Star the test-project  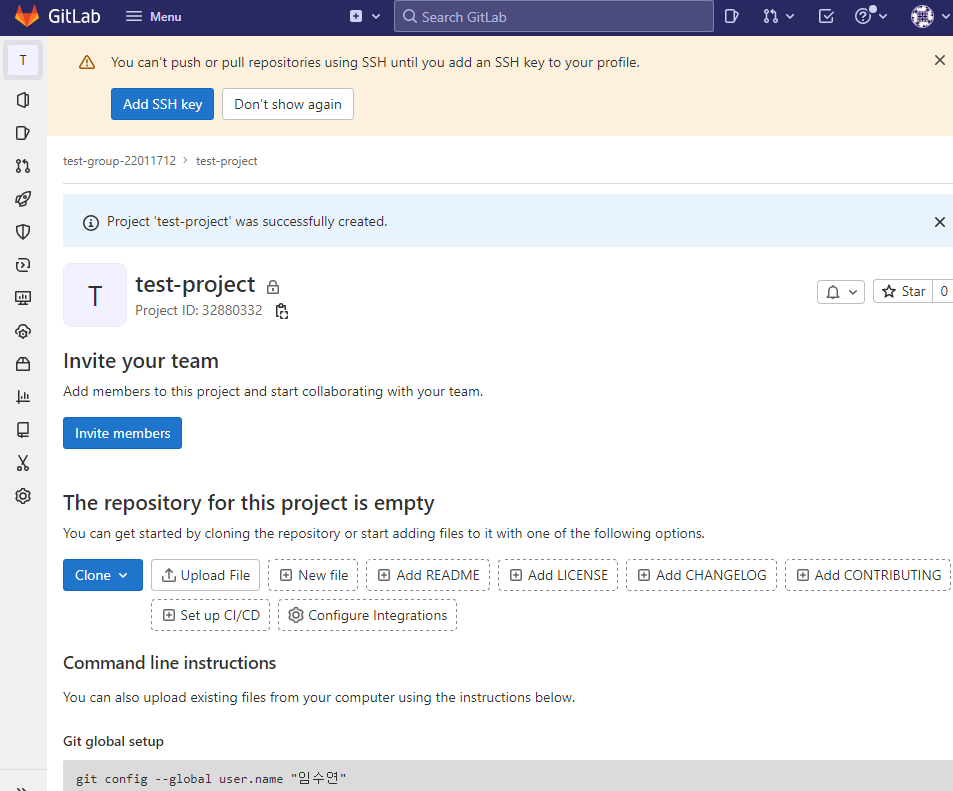[x=903, y=292]
